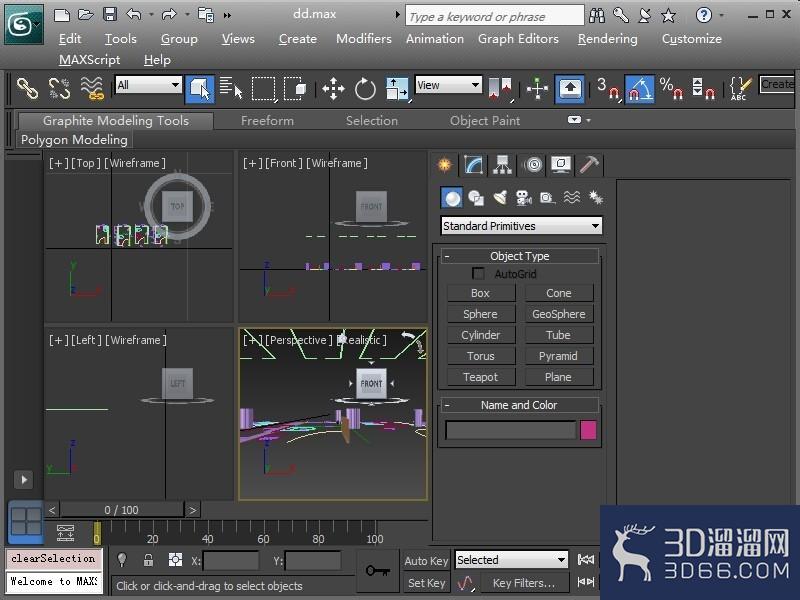
Task: Open Standard Primitives category dropdown
Action: (521, 226)
